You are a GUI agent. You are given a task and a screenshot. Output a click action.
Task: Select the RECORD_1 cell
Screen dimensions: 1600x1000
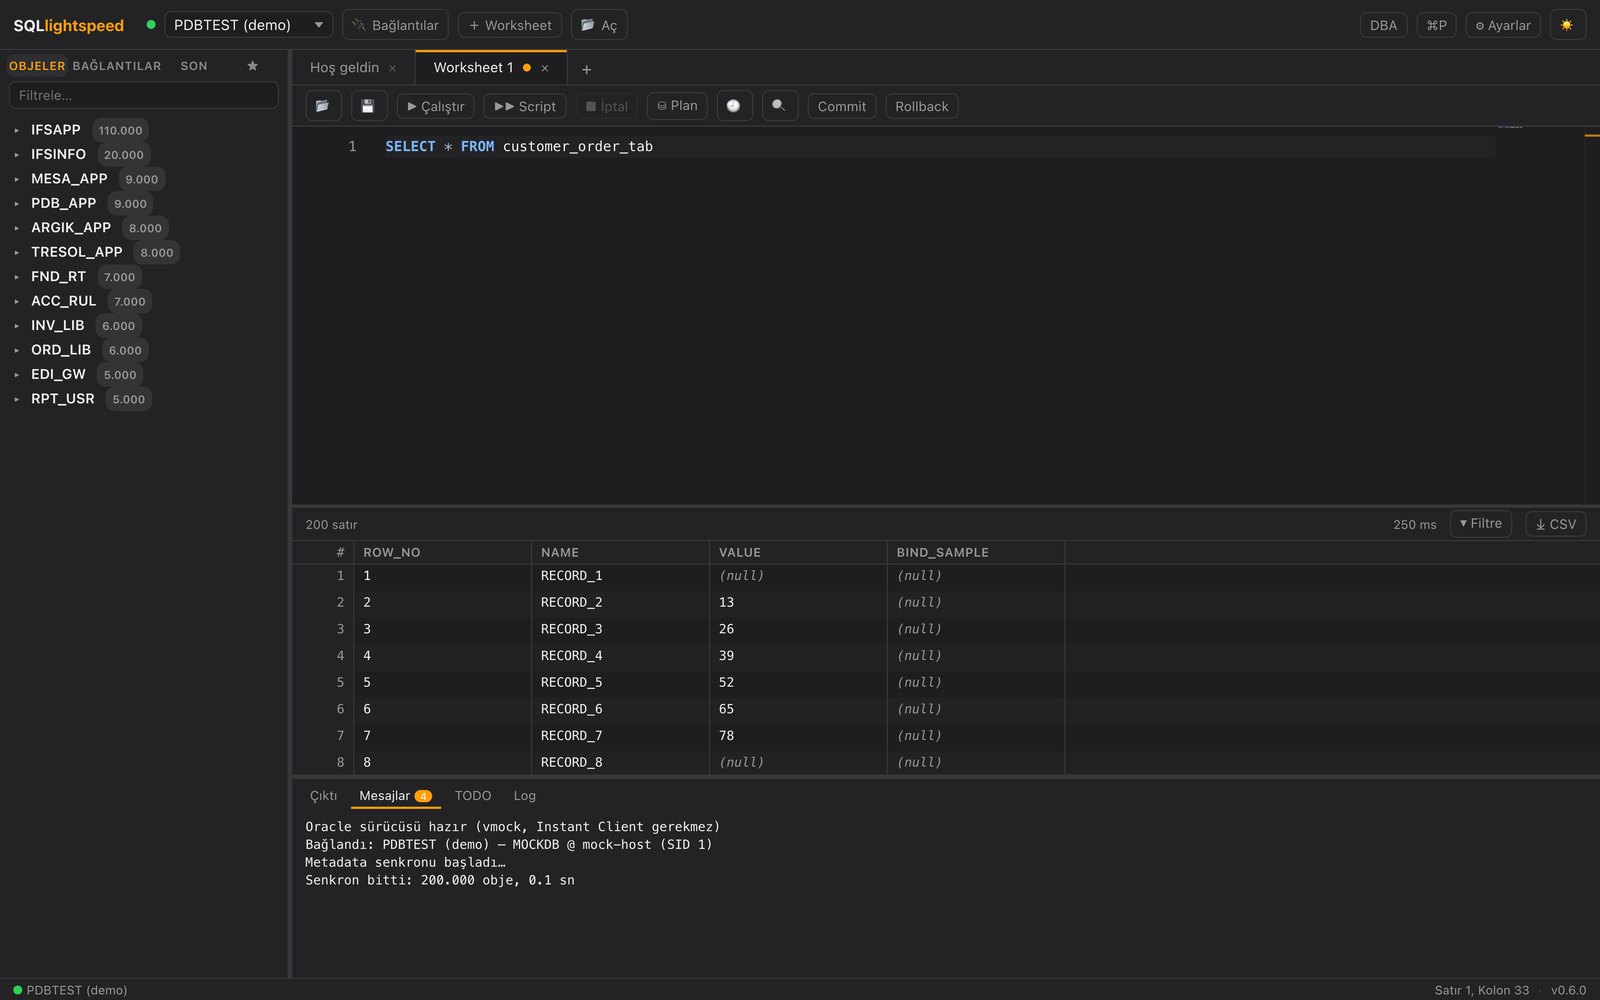(620, 576)
